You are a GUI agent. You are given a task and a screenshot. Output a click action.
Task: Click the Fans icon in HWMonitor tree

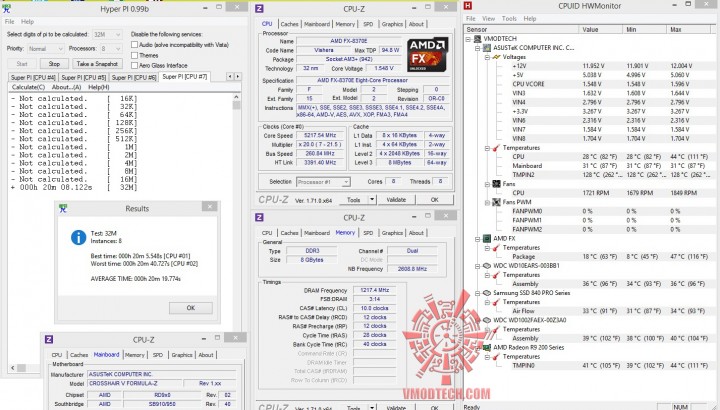pyautogui.click(x=496, y=184)
